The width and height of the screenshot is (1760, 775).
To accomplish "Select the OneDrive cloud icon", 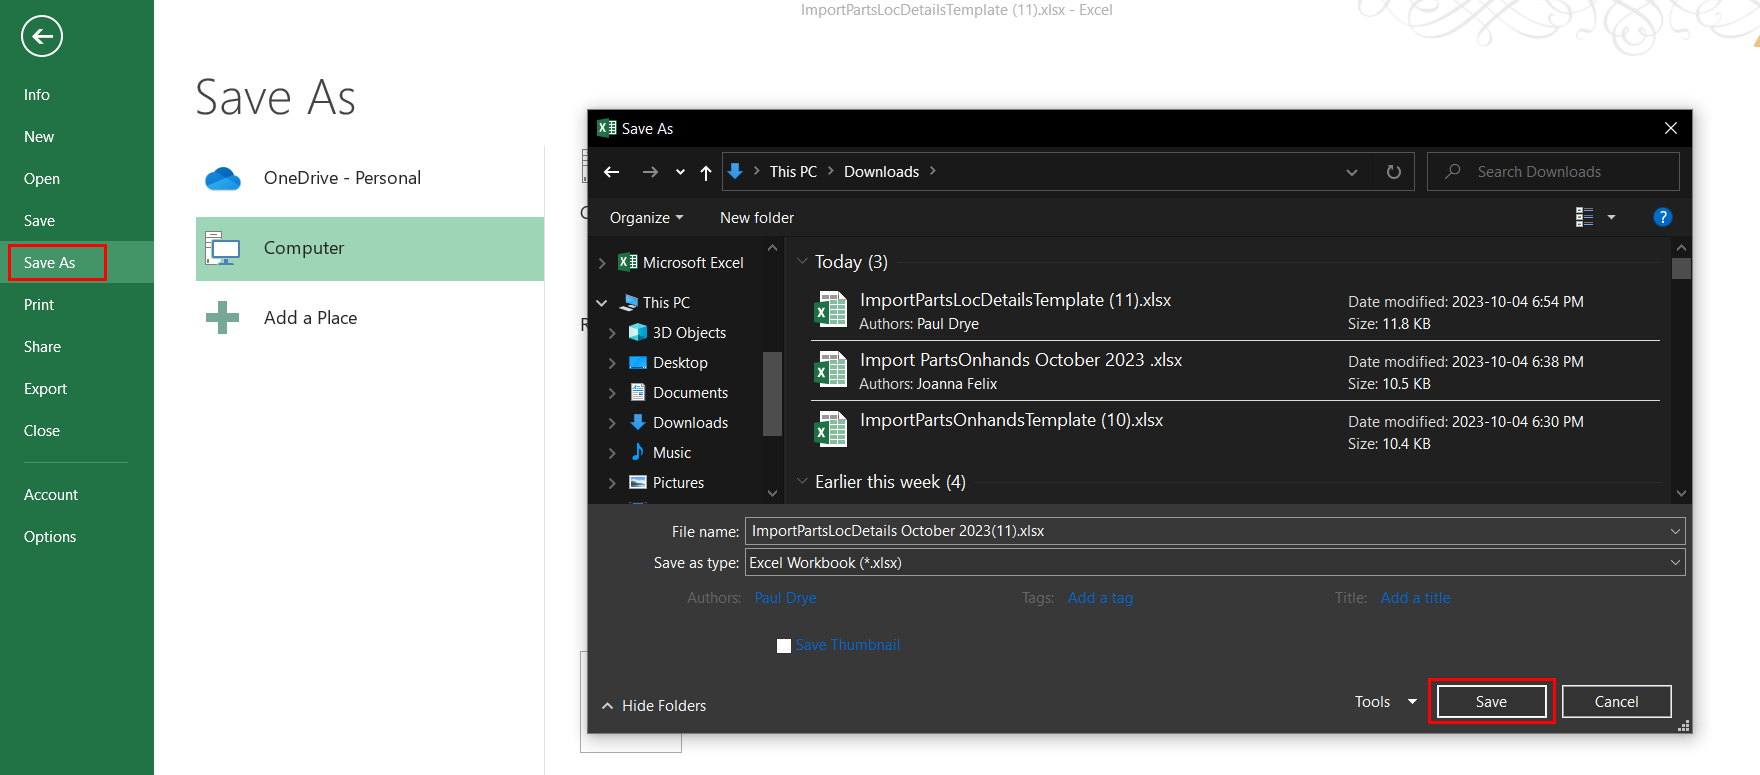I will [223, 178].
